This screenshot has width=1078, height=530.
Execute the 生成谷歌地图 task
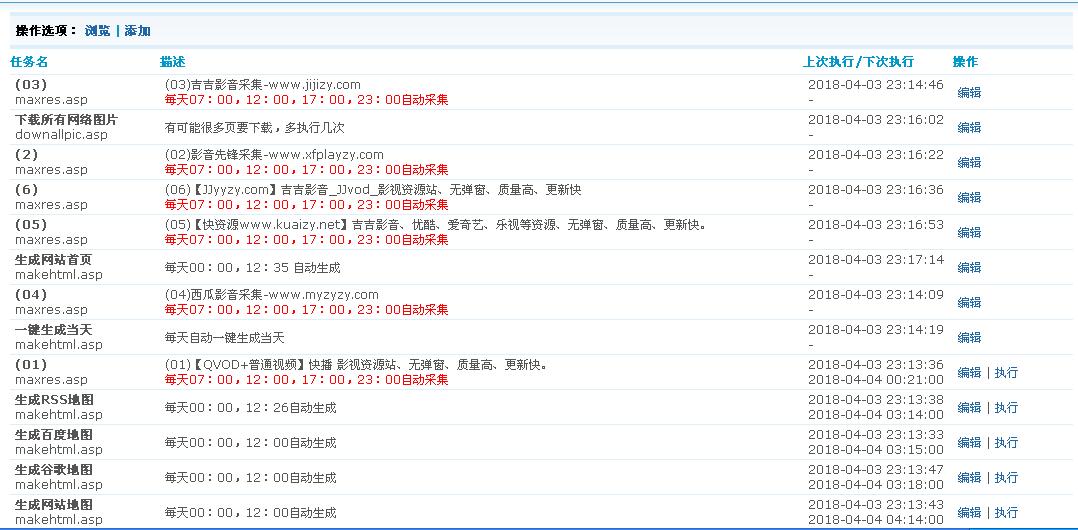[1006, 478]
